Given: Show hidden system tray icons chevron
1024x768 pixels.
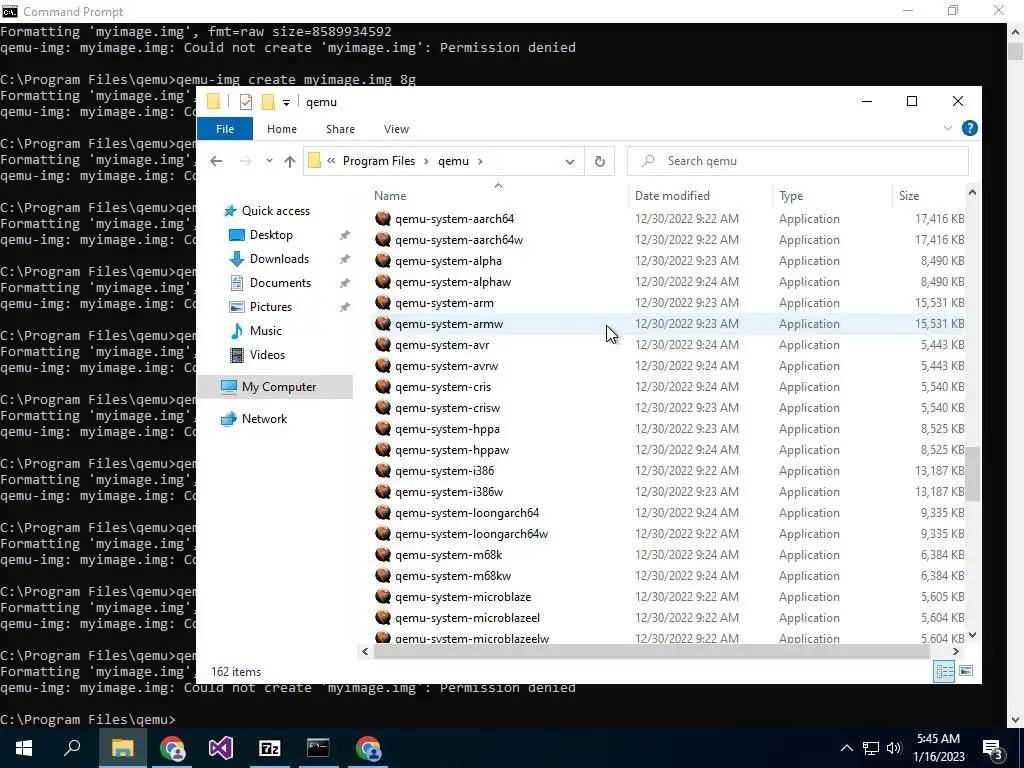Looking at the screenshot, I should (846, 748).
